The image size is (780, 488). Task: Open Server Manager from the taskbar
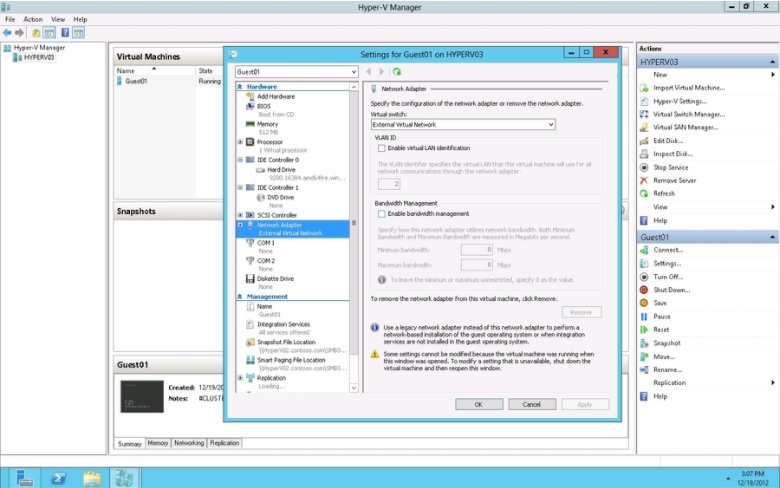click(24, 478)
